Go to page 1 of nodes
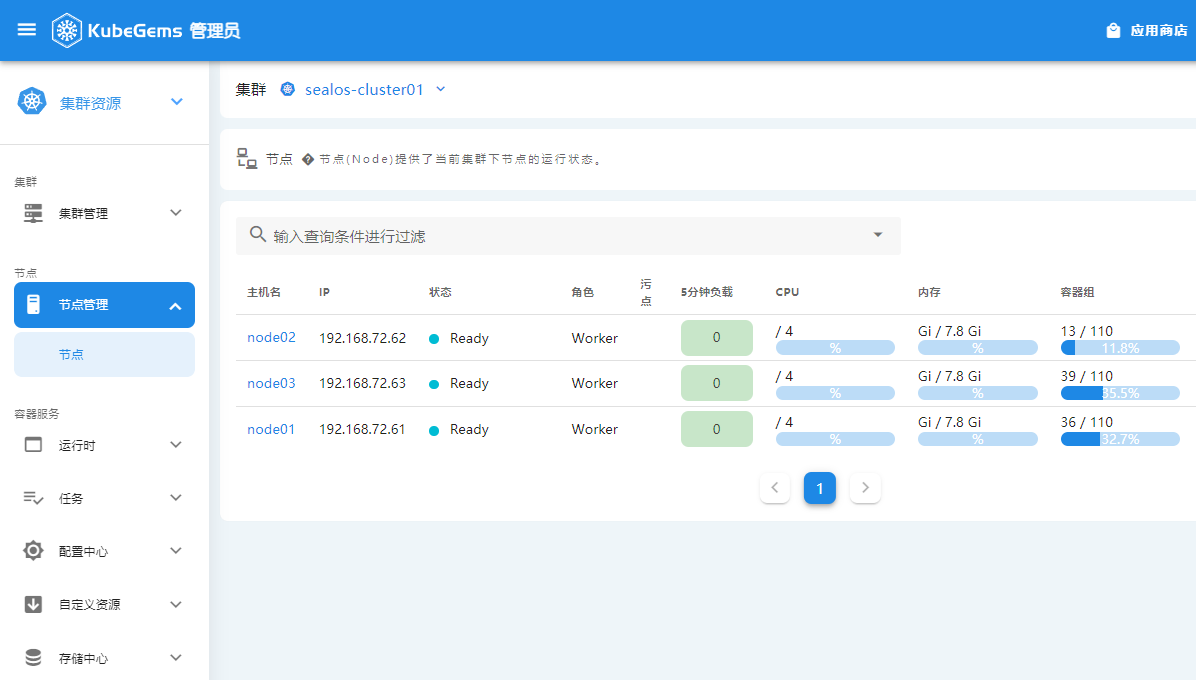 click(x=820, y=488)
